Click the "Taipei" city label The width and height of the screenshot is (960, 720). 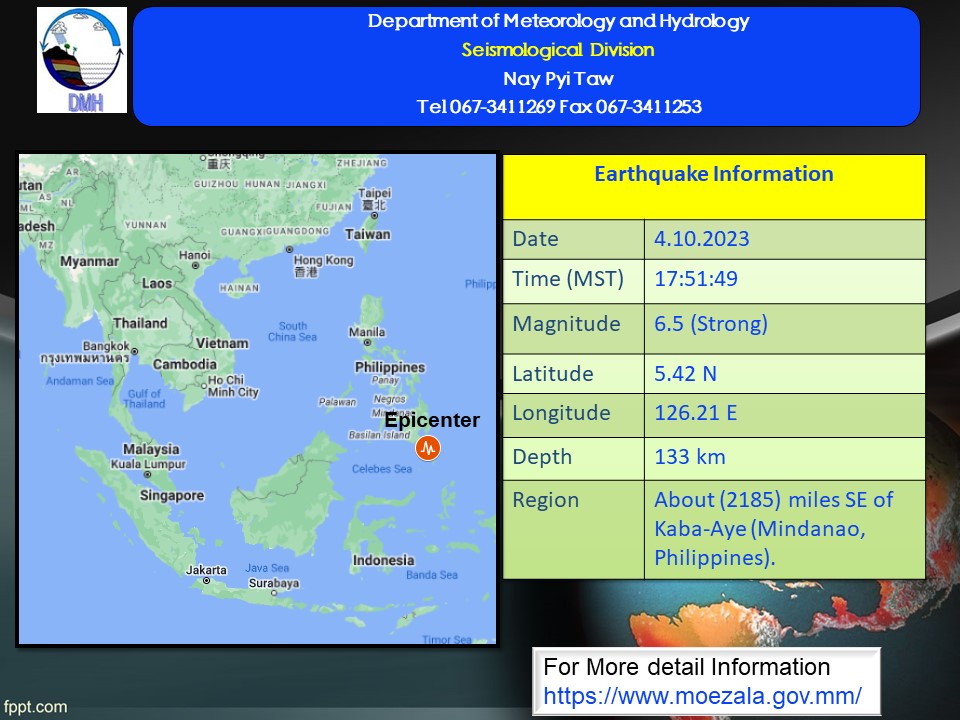(x=374, y=193)
